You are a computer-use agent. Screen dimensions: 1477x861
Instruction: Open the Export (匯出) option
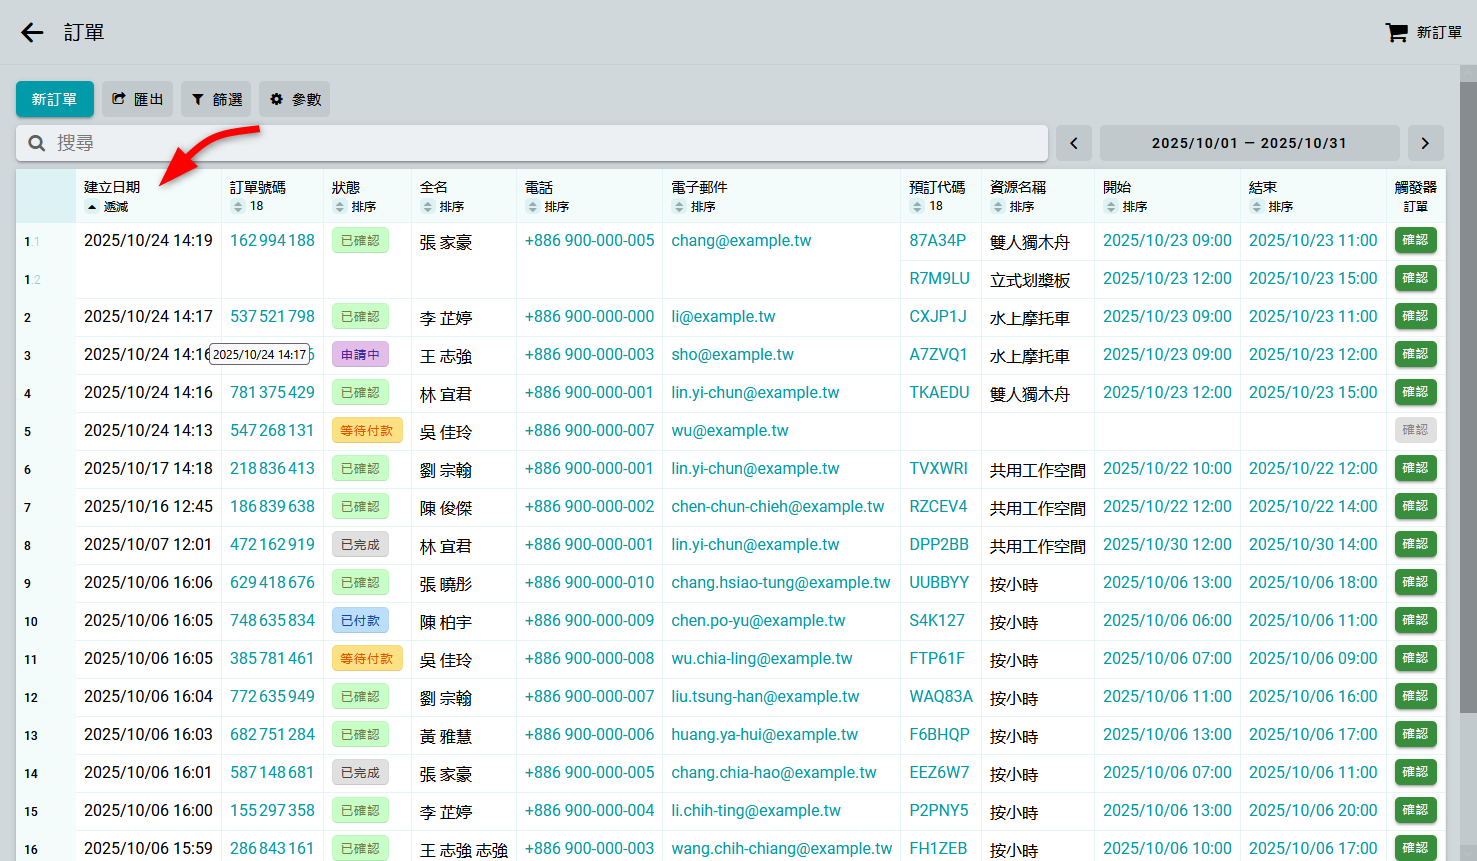pyautogui.click(x=137, y=99)
